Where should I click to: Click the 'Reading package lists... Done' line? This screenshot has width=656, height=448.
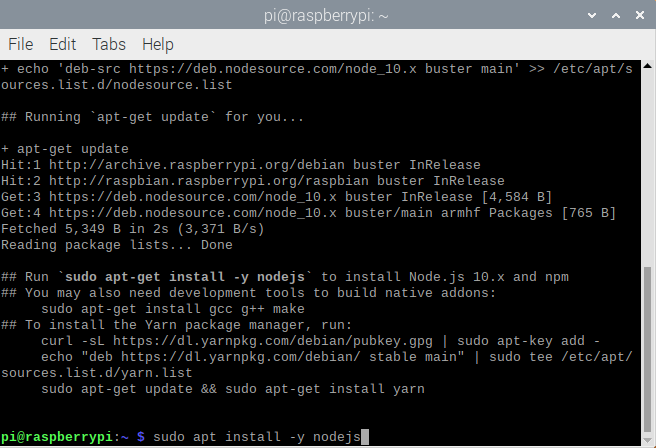coord(117,245)
